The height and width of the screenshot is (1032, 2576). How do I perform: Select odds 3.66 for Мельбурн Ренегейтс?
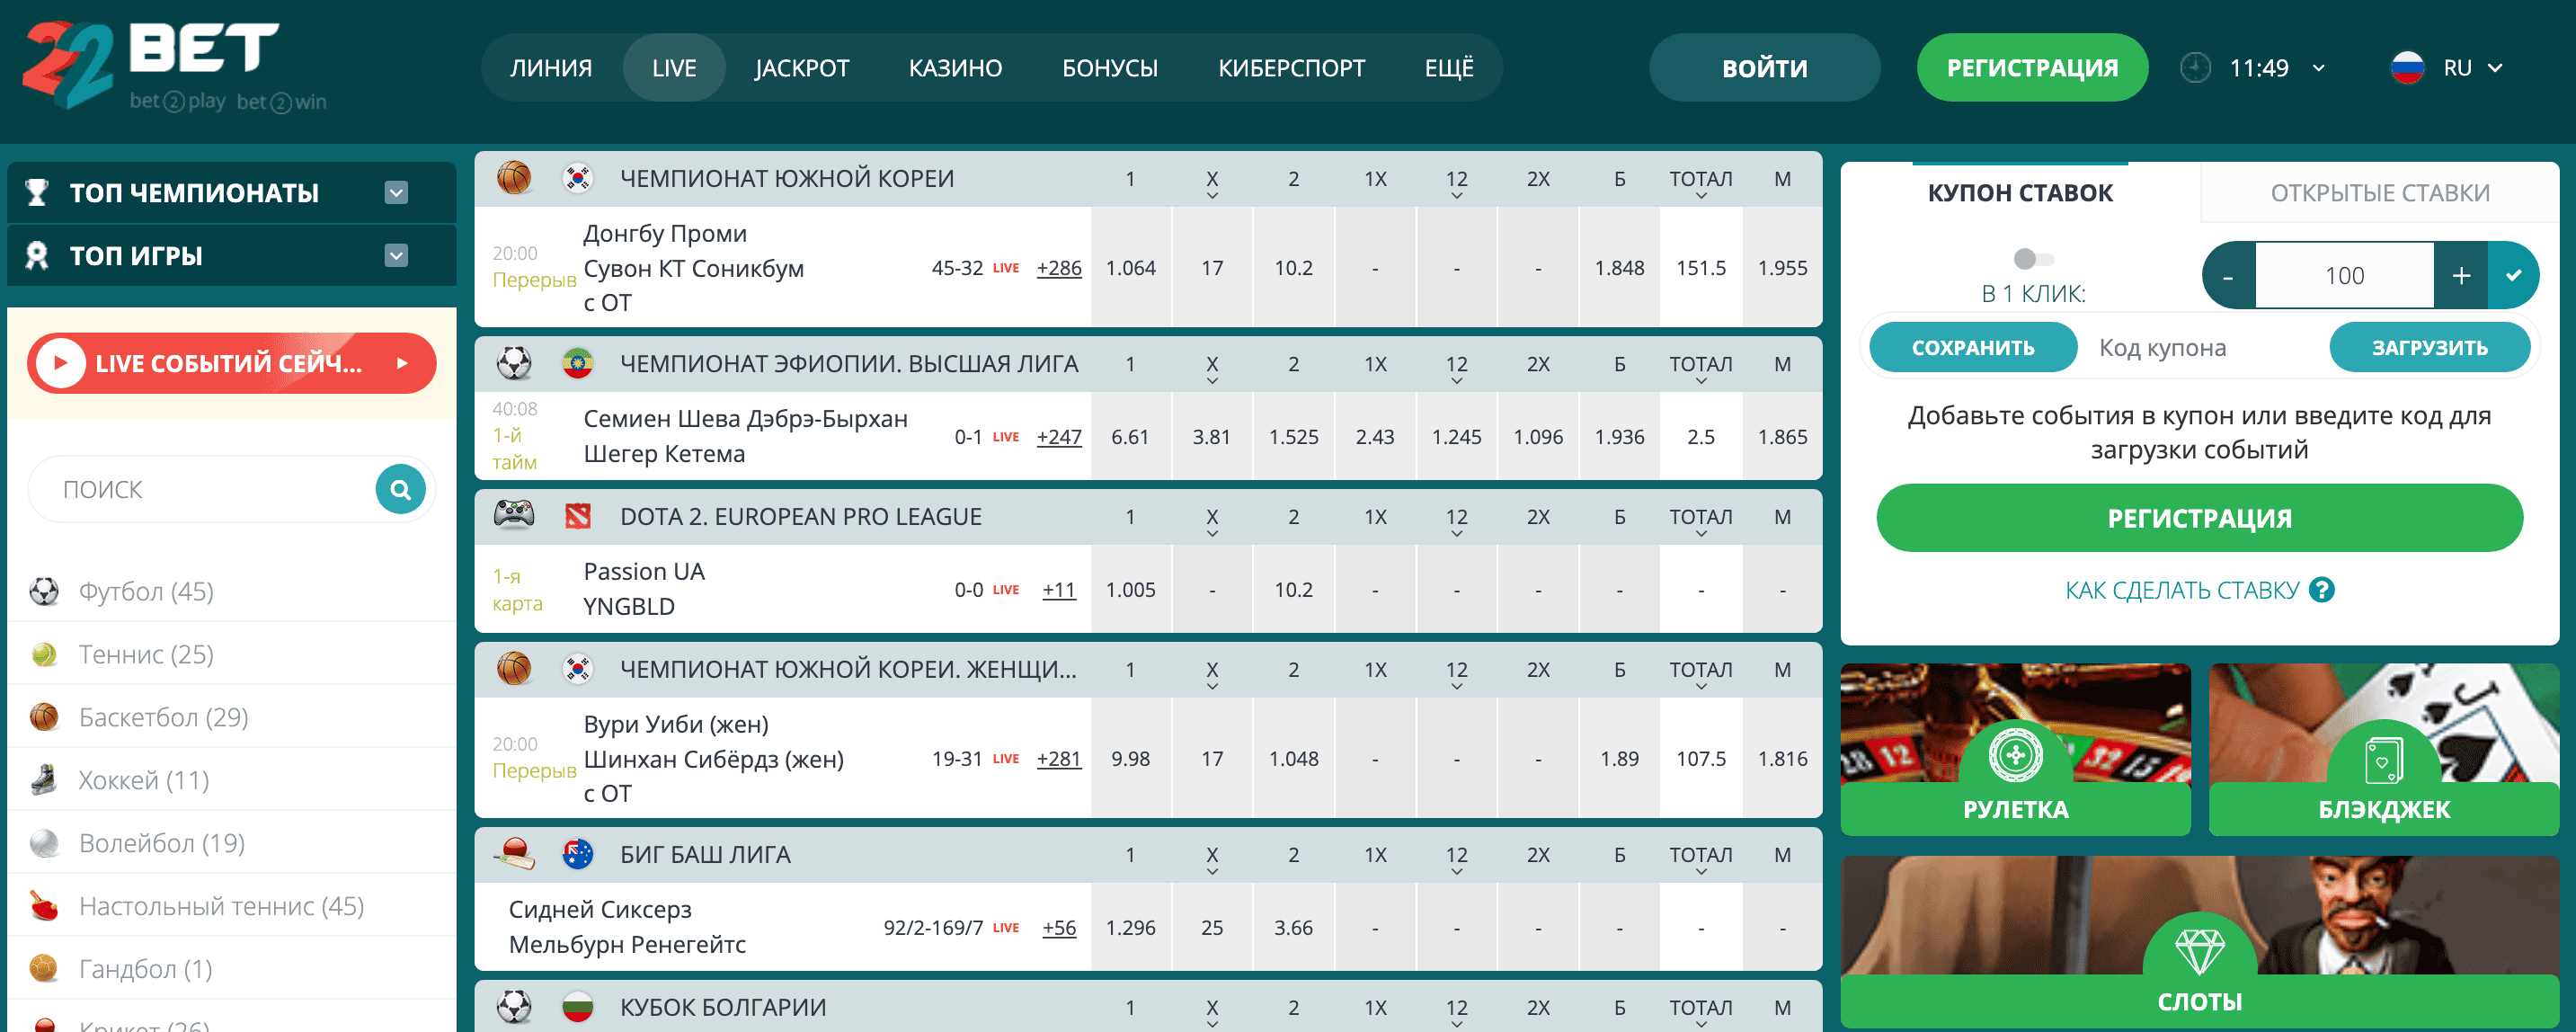point(1293,928)
